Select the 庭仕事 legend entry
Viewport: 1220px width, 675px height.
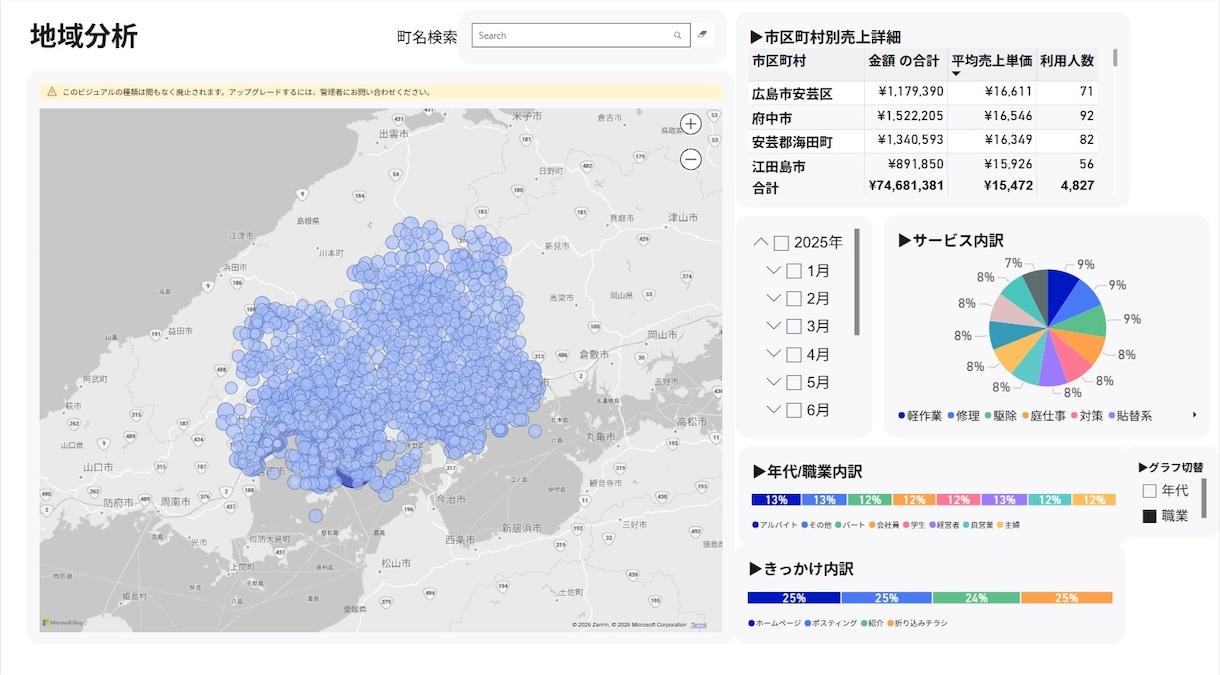pyautogui.click(x=1044, y=416)
